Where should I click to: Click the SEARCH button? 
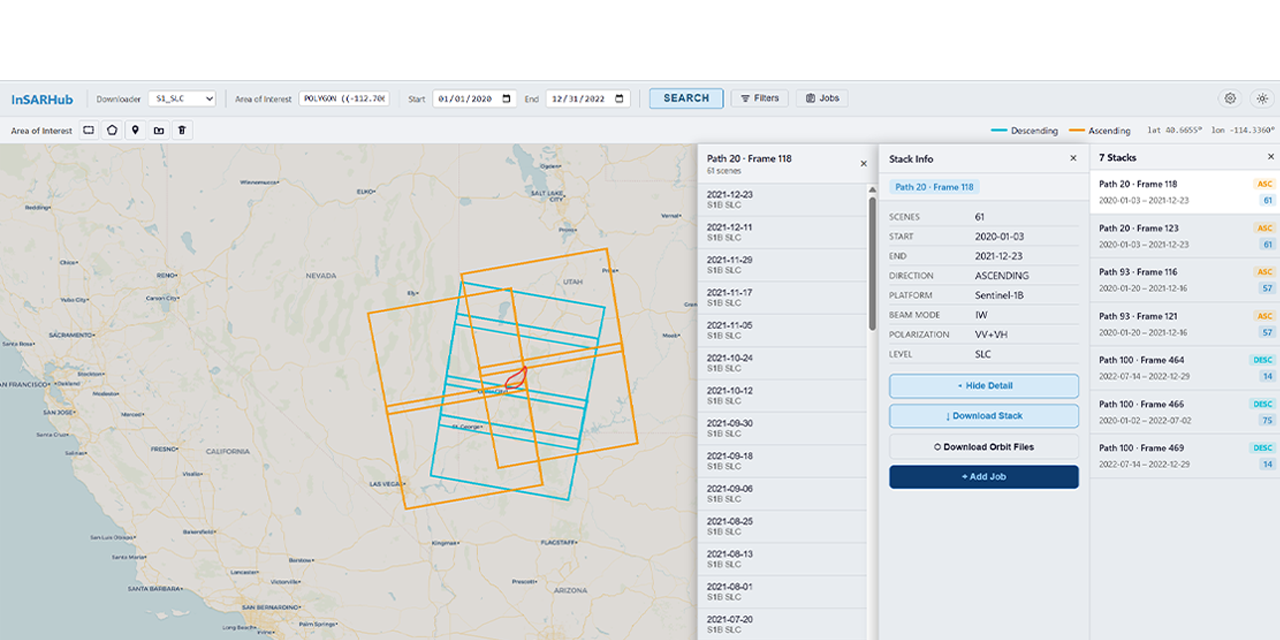[x=686, y=98]
